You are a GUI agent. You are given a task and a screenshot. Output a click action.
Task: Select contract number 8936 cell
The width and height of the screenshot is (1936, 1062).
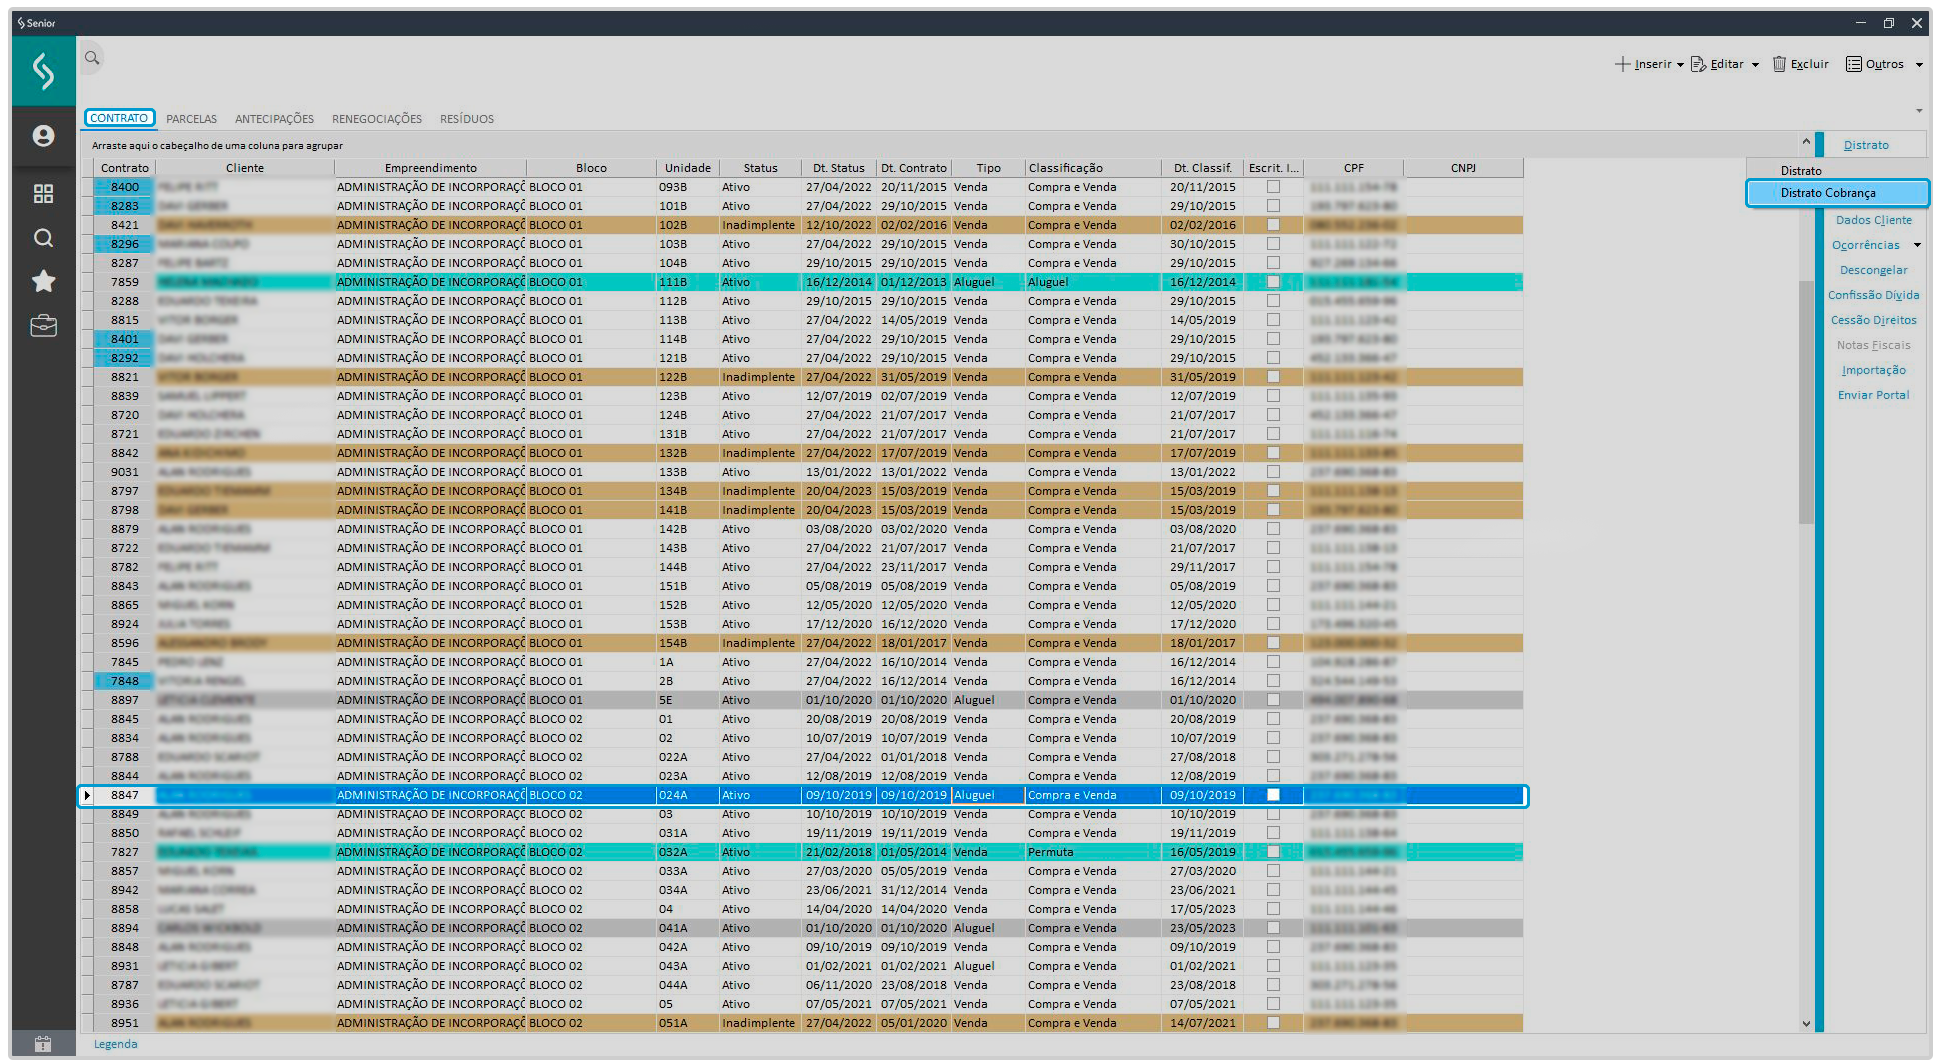125,1004
